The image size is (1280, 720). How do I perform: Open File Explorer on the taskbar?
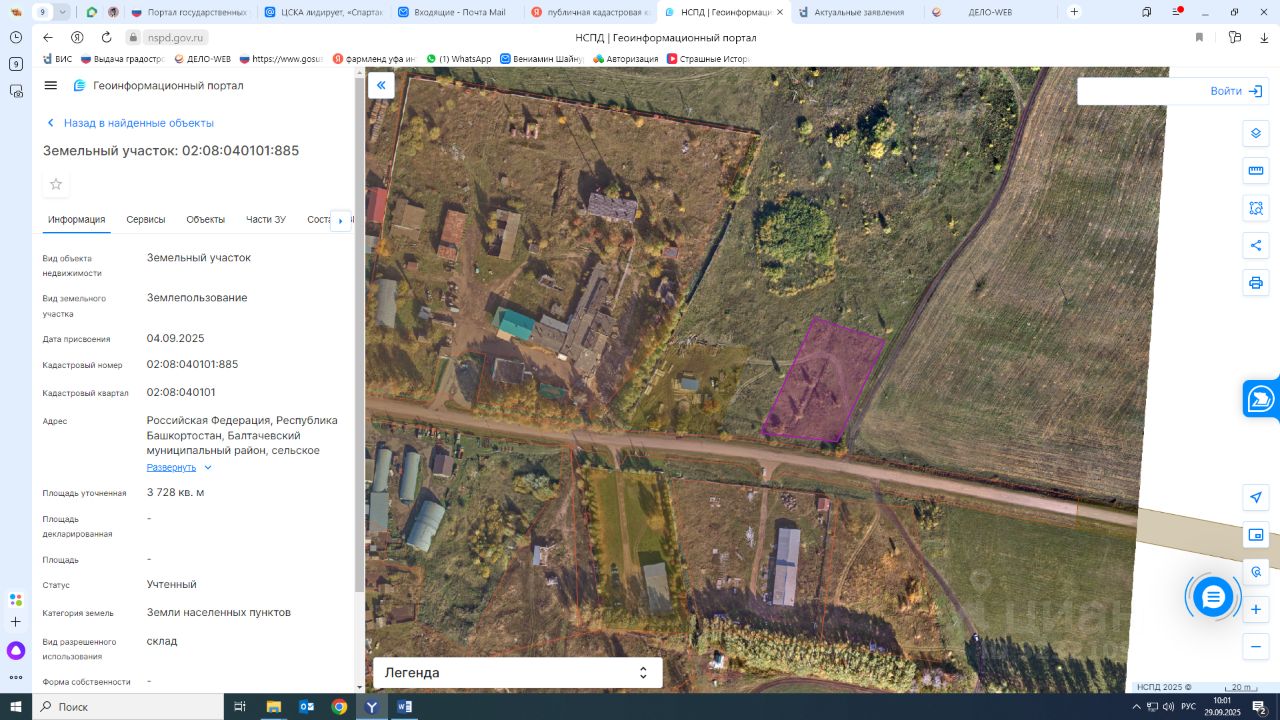(x=274, y=707)
